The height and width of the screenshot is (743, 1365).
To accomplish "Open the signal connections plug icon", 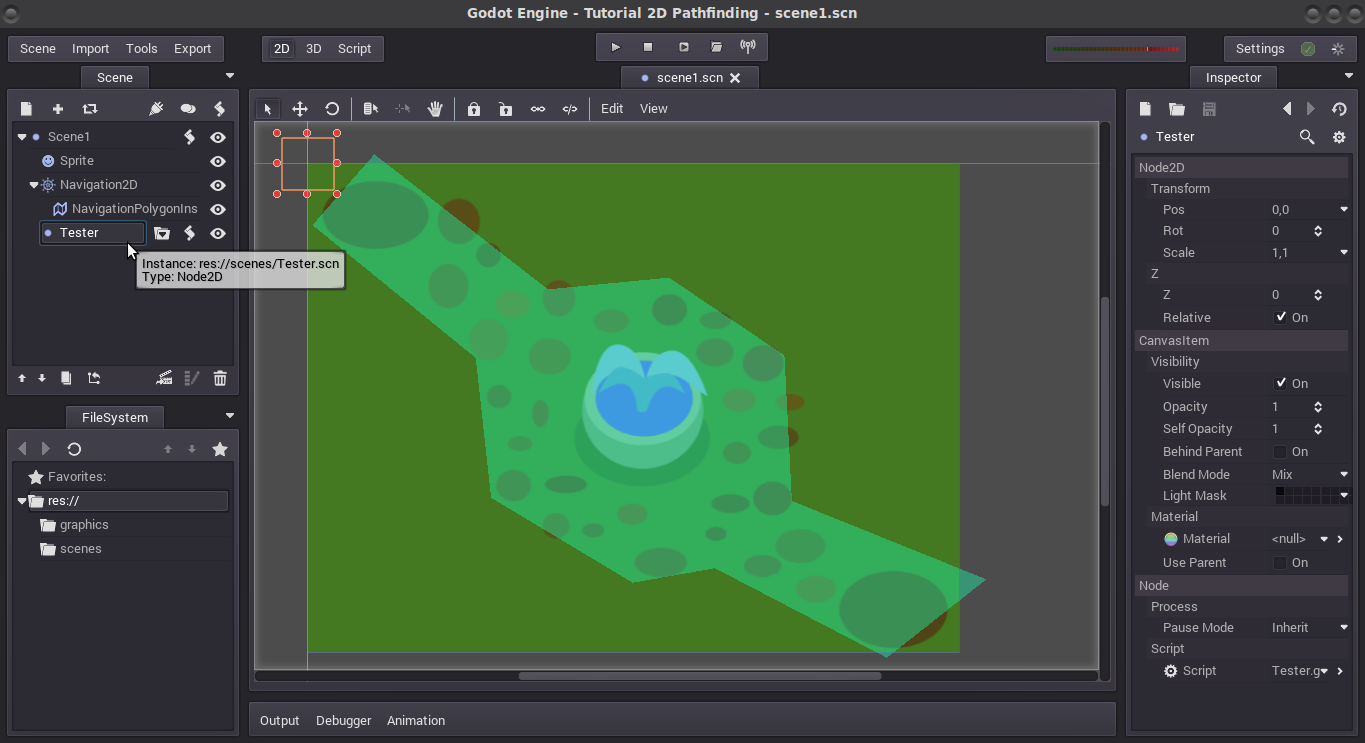I will tap(156, 109).
